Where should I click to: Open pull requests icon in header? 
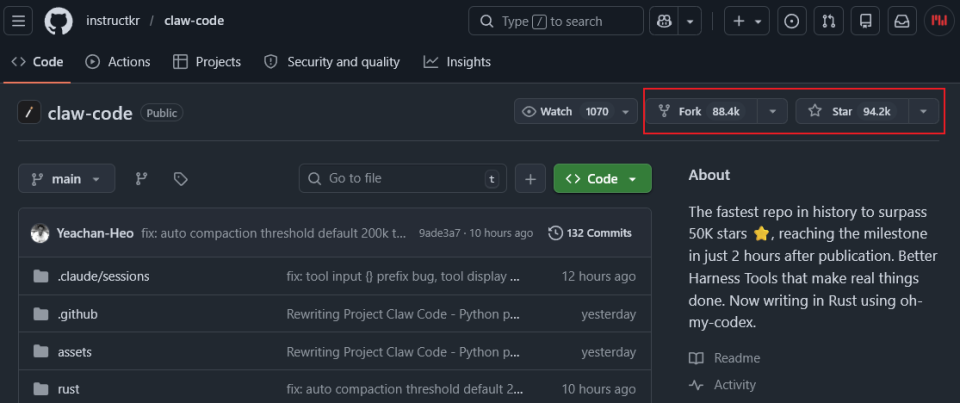(x=829, y=21)
